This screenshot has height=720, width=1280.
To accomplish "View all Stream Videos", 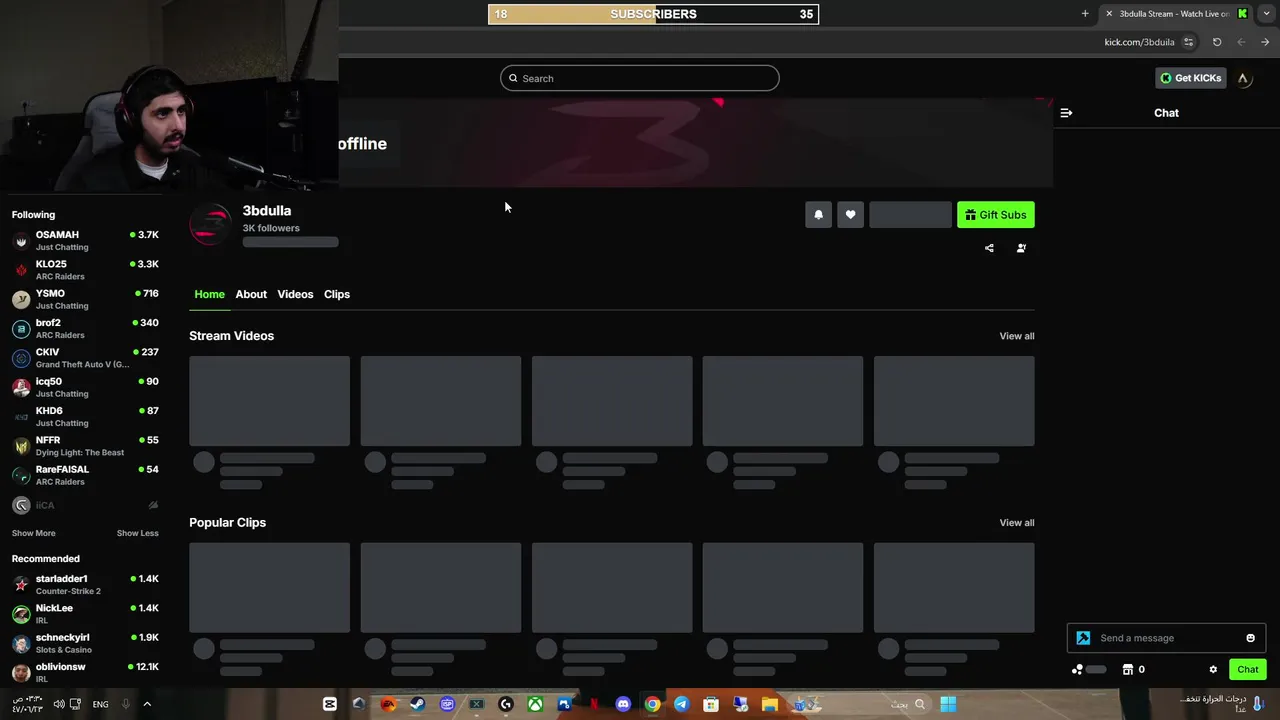I will pos(1017,336).
